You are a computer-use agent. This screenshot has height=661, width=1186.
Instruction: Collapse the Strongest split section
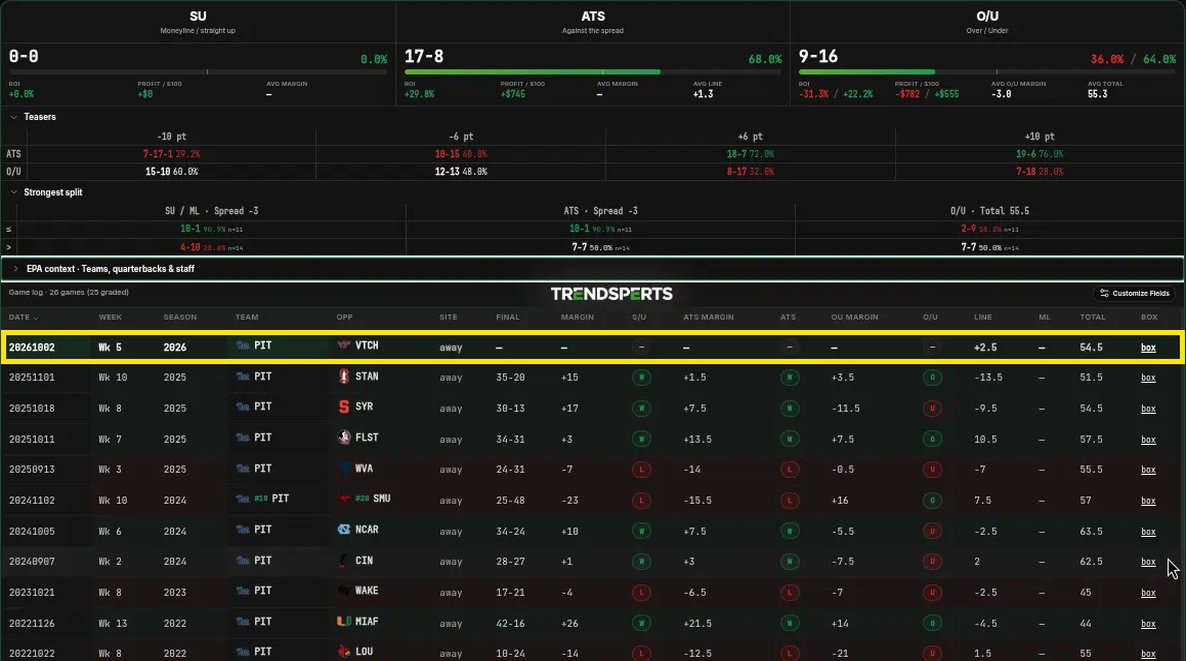pyautogui.click(x=14, y=192)
